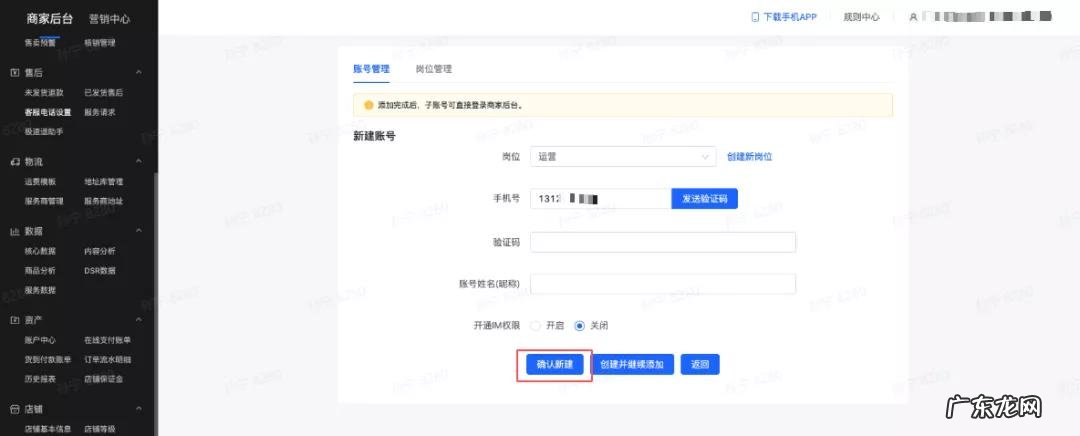Open the 创建新岗位 link

[x=749, y=157]
